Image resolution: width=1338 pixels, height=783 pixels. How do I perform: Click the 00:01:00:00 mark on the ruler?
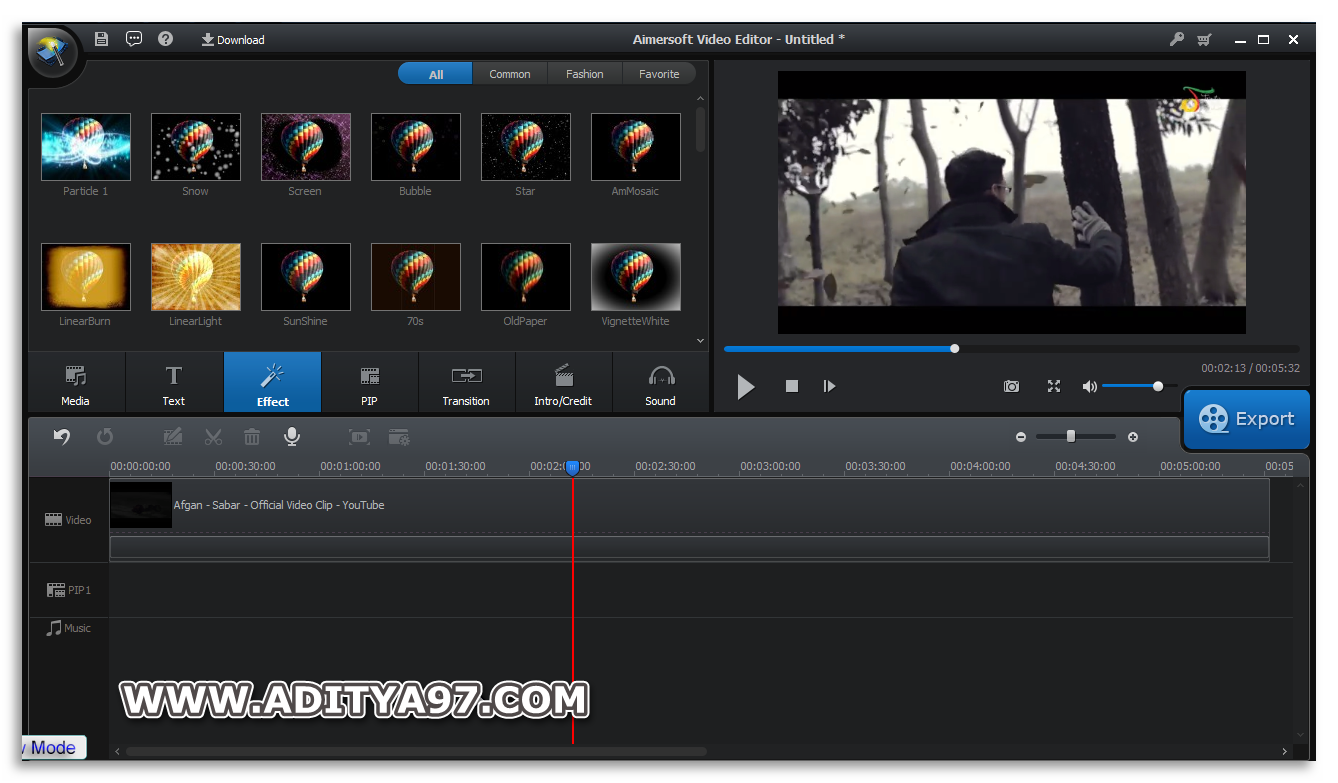click(350, 466)
